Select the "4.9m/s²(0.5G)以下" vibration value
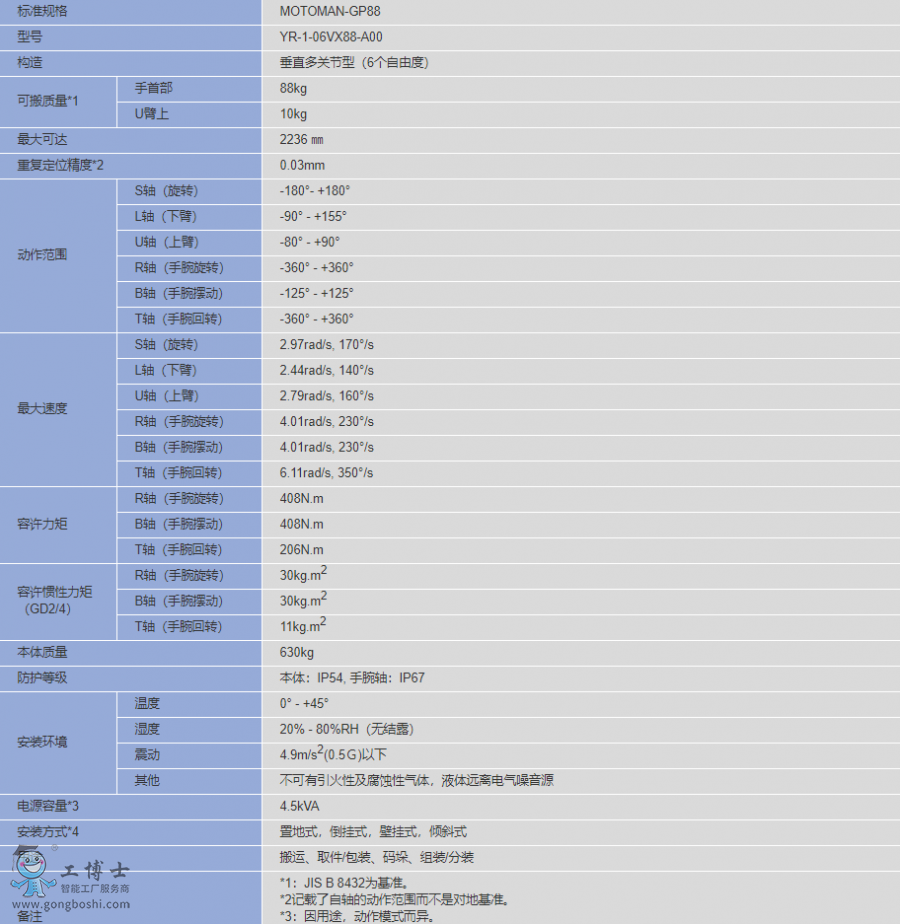The image size is (900, 924). coord(333,754)
